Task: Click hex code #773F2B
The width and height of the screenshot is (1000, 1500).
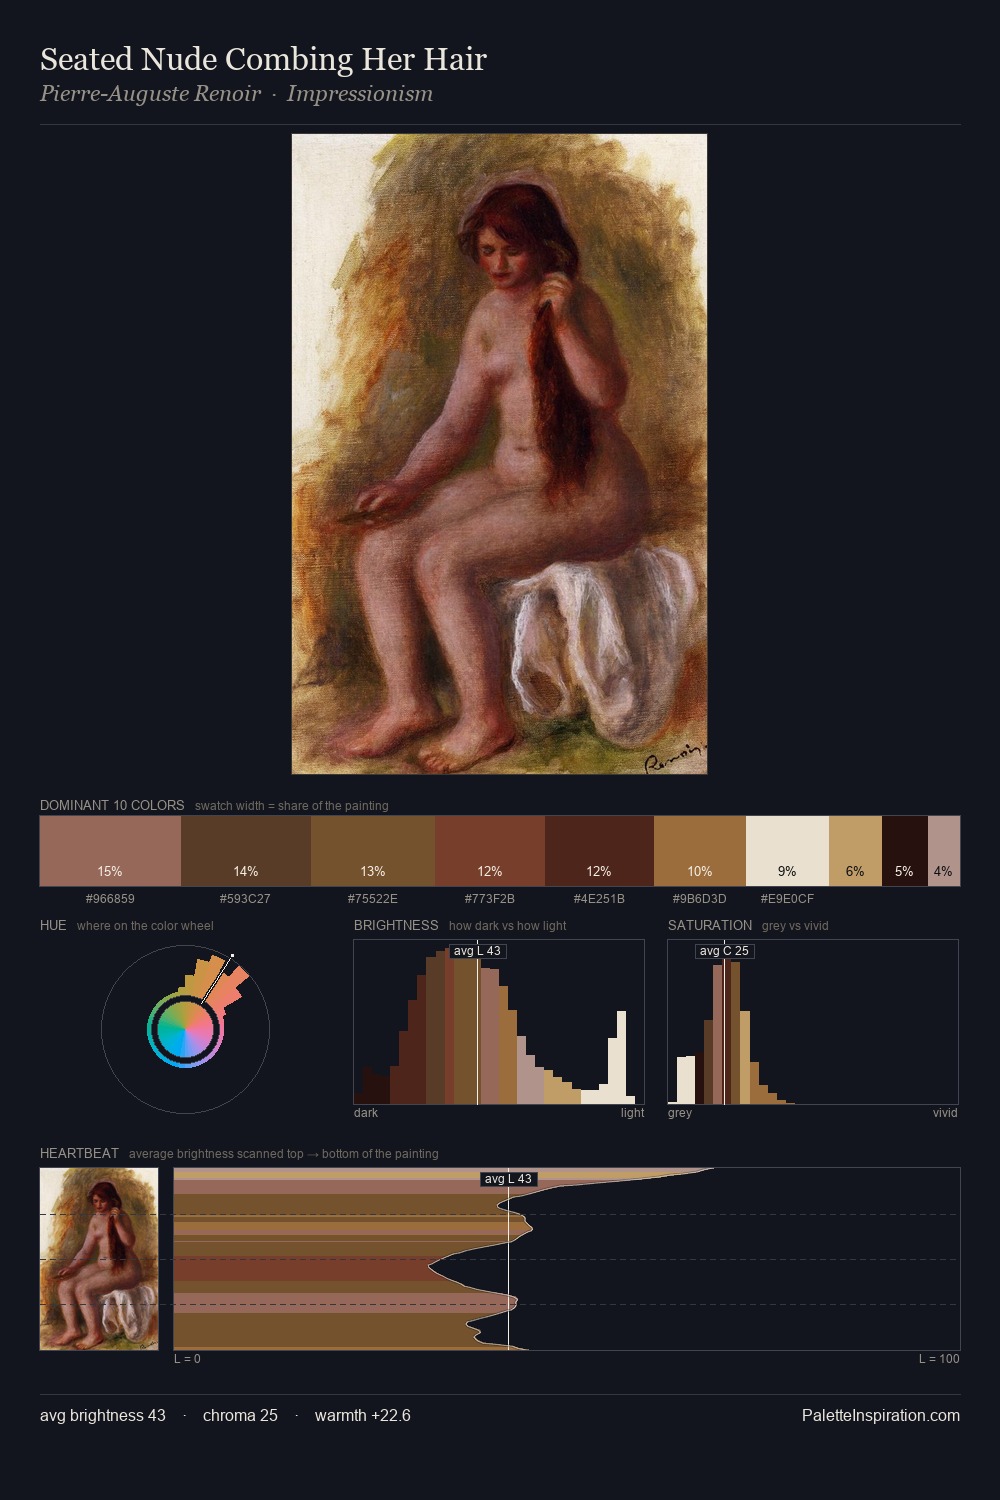Action: (490, 899)
